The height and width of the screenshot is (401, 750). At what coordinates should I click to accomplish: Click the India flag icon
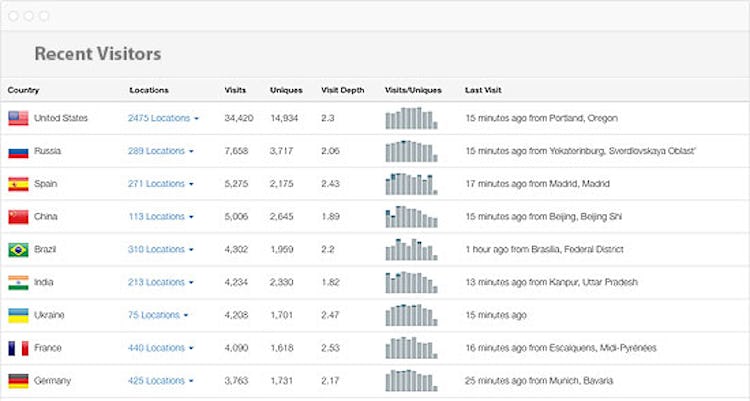18,283
